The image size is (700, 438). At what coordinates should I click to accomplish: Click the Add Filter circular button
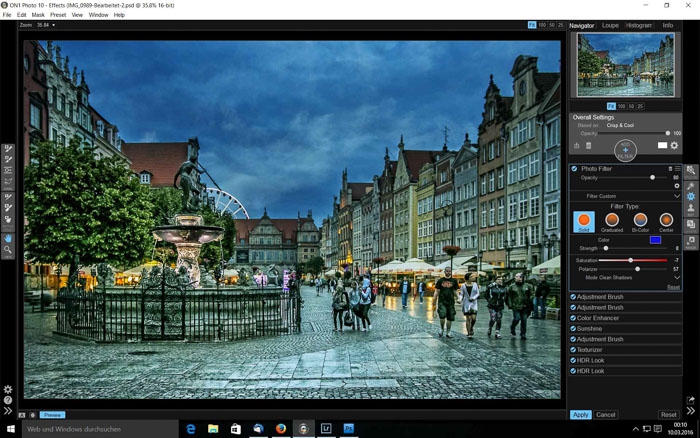tap(625, 150)
